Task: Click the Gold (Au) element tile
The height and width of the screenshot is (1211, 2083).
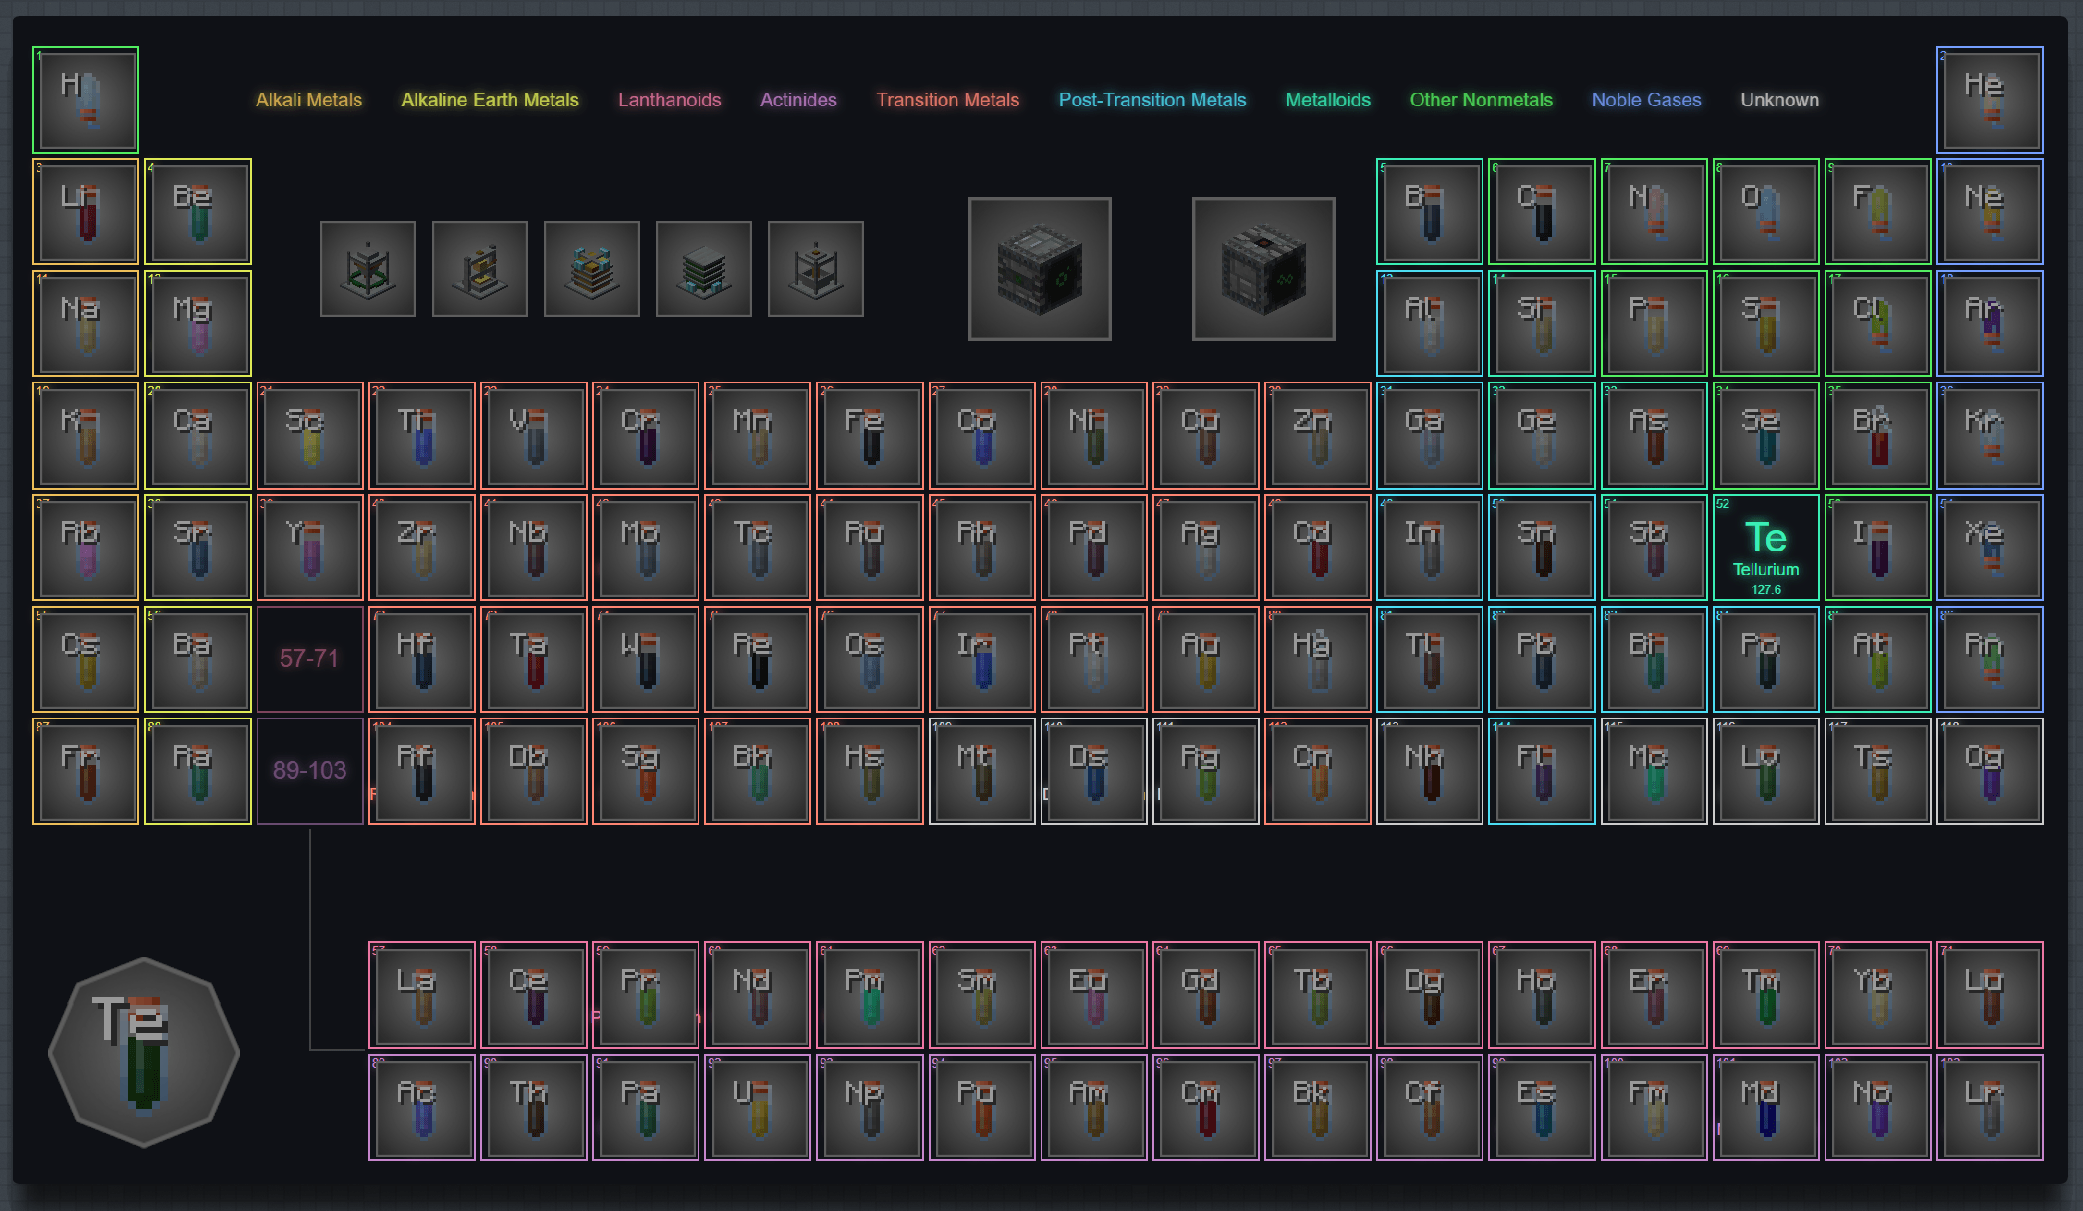Action: tap(1205, 659)
